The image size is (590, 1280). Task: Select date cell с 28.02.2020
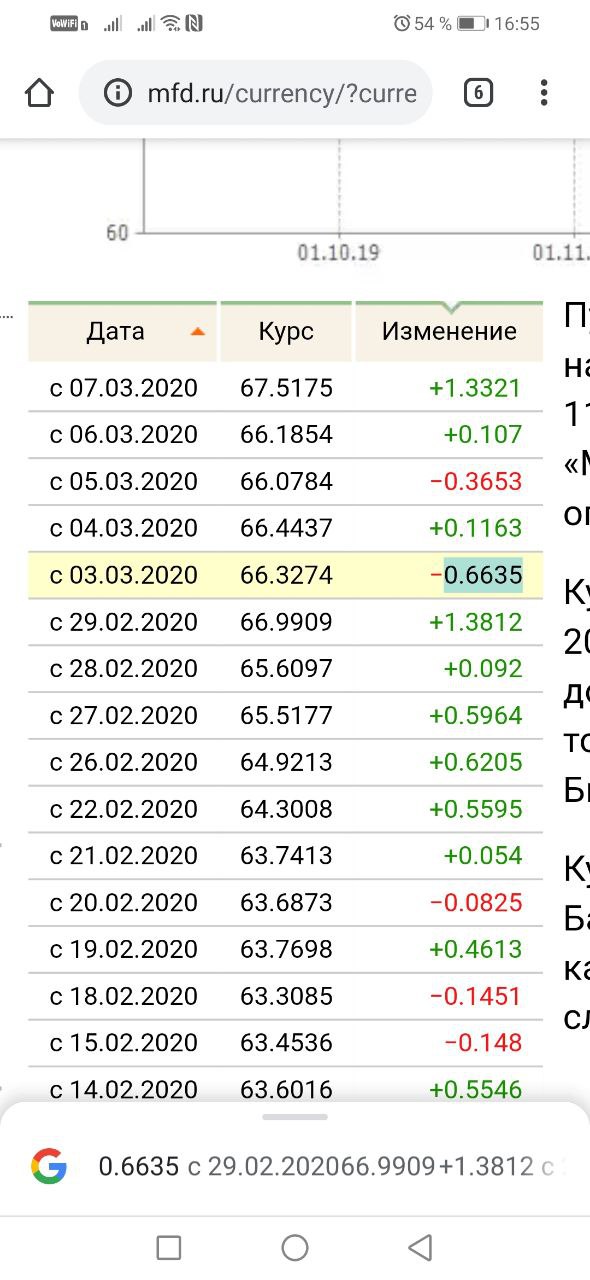[x=124, y=669]
